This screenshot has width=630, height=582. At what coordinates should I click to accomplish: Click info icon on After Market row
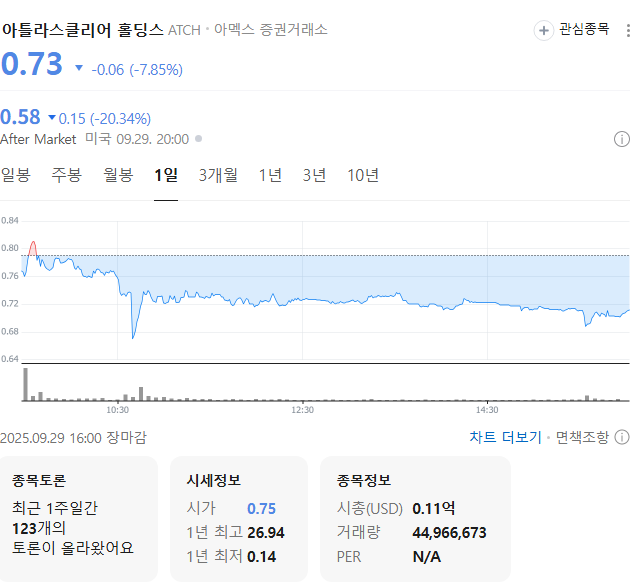tap(621, 139)
